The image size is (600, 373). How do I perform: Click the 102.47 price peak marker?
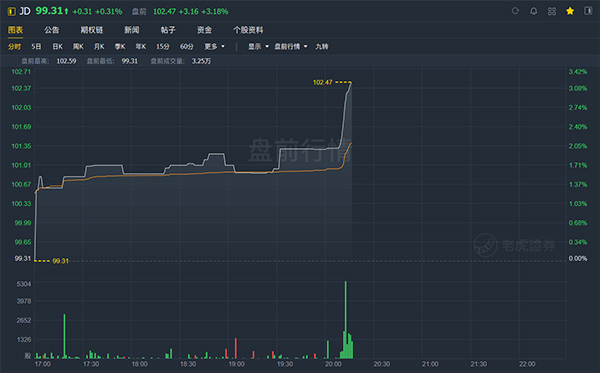[x=323, y=82]
